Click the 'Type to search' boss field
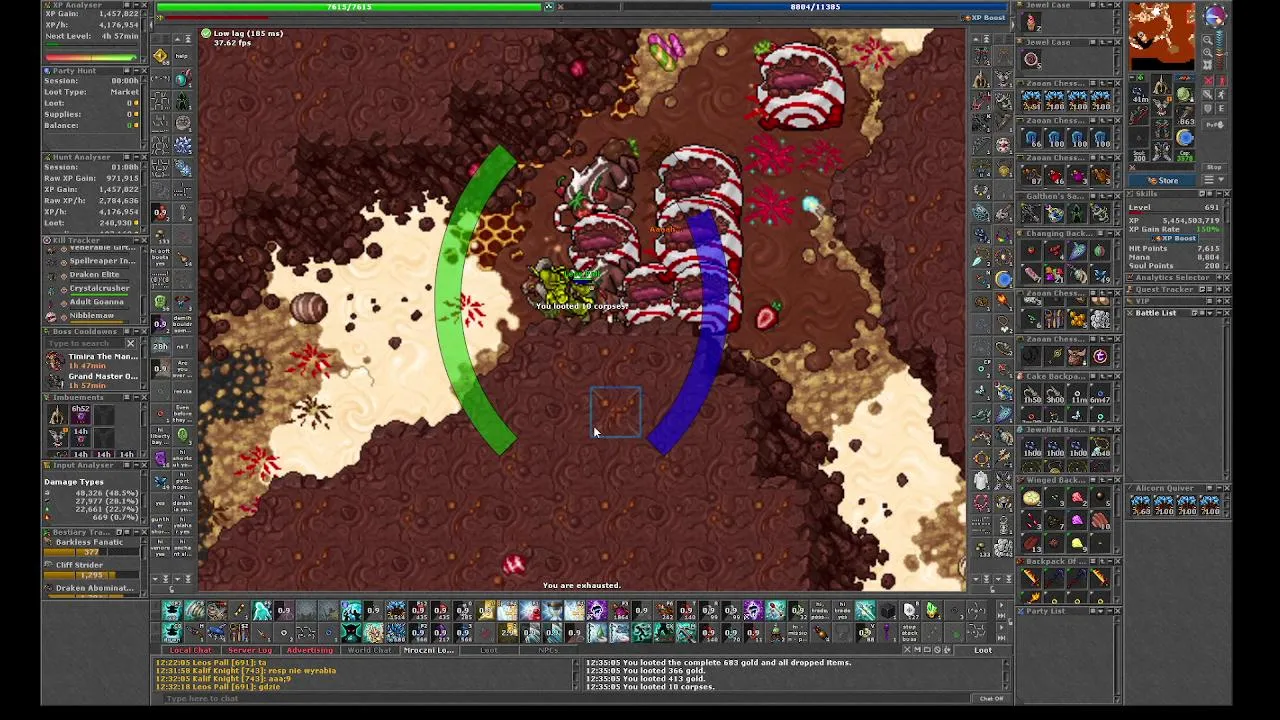This screenshot has height=720, width=1280. coord(83,343)
